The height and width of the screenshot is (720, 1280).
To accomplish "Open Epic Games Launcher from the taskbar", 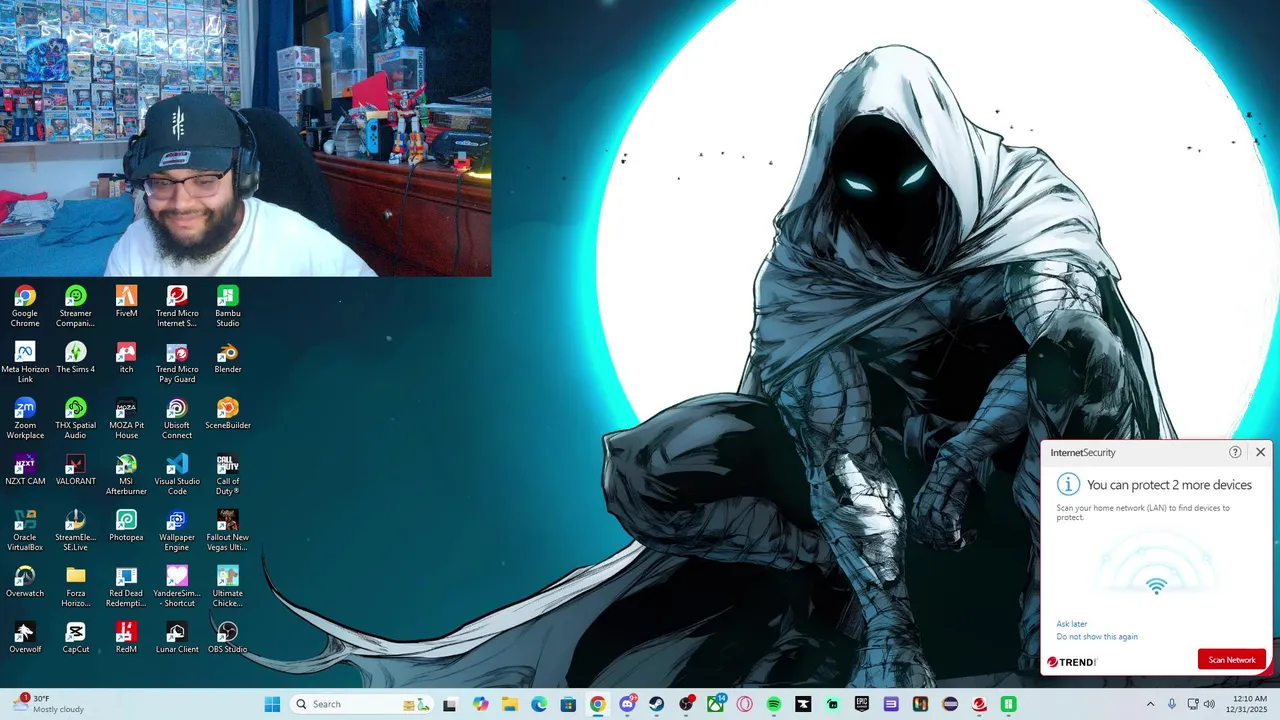I will [x=862, y=704].
